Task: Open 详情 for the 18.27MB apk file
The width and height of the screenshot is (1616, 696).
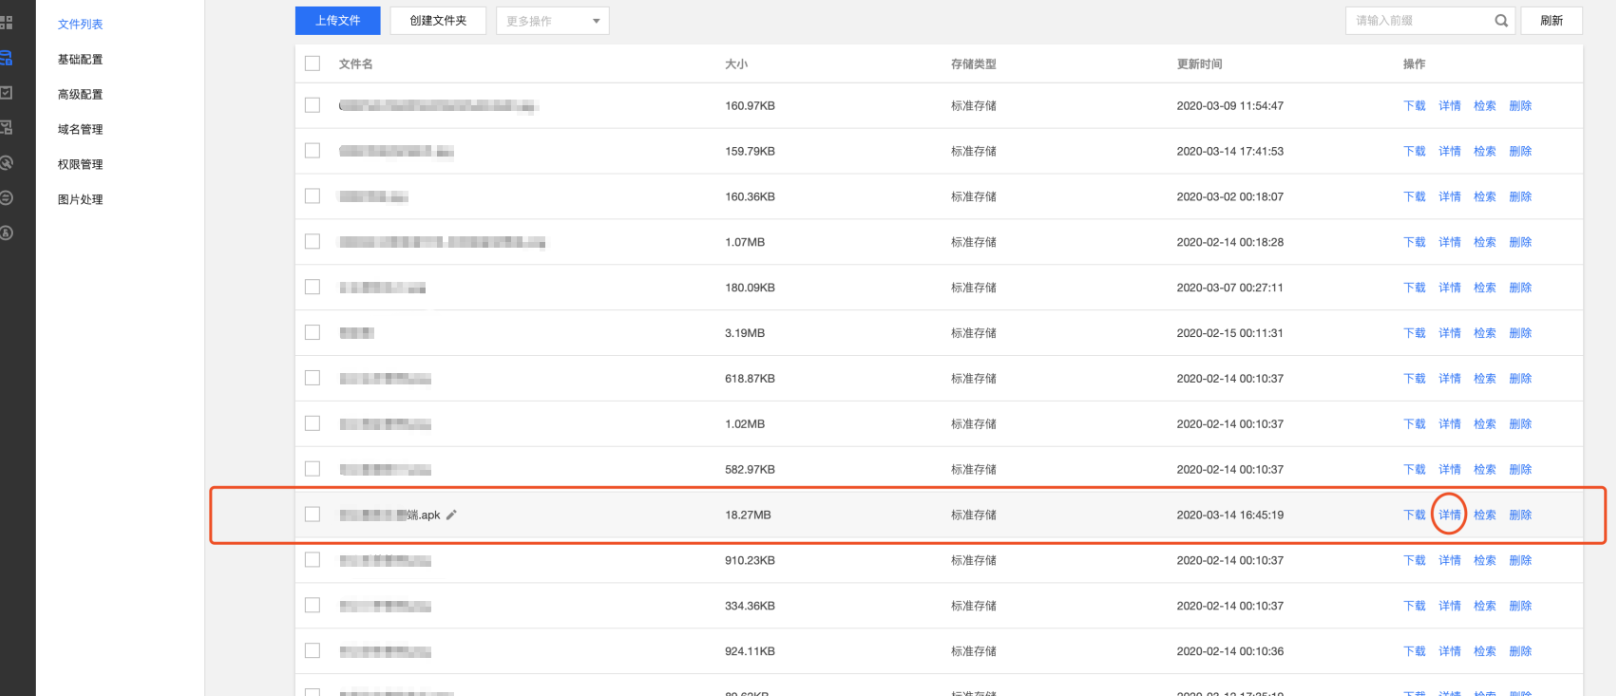Action: (1449, 515)
